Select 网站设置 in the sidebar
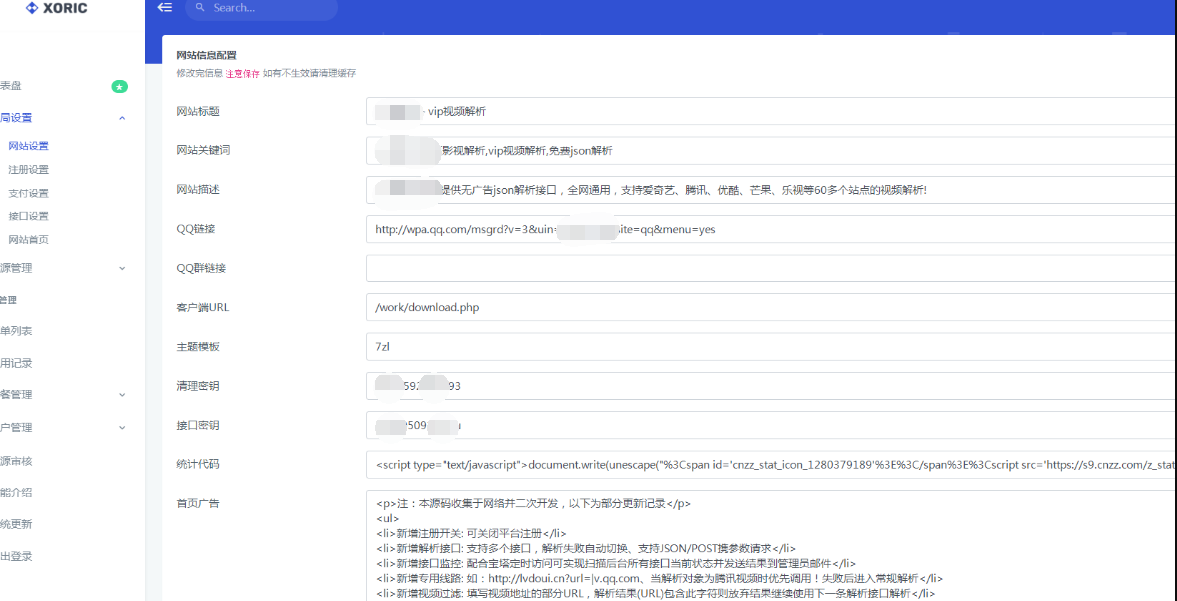Image resolution: width=1177 pixels, height=601 pixels. tap(28, 146)
